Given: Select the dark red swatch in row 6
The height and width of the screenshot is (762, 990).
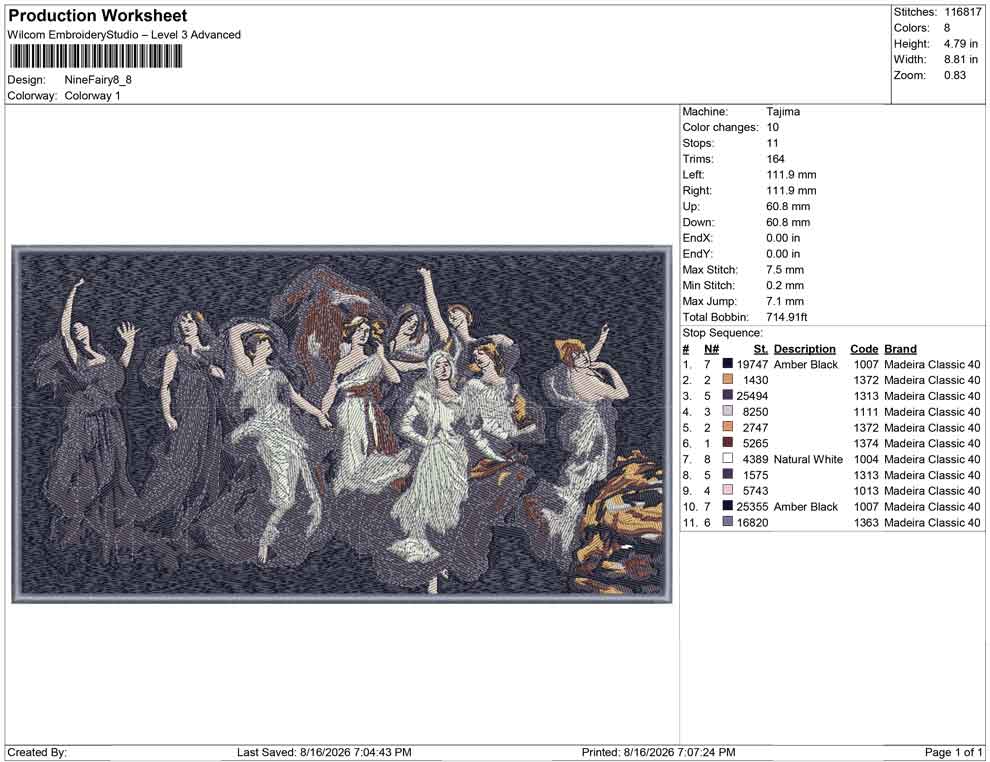Looking at the screenshot, I should pos(727,443).
